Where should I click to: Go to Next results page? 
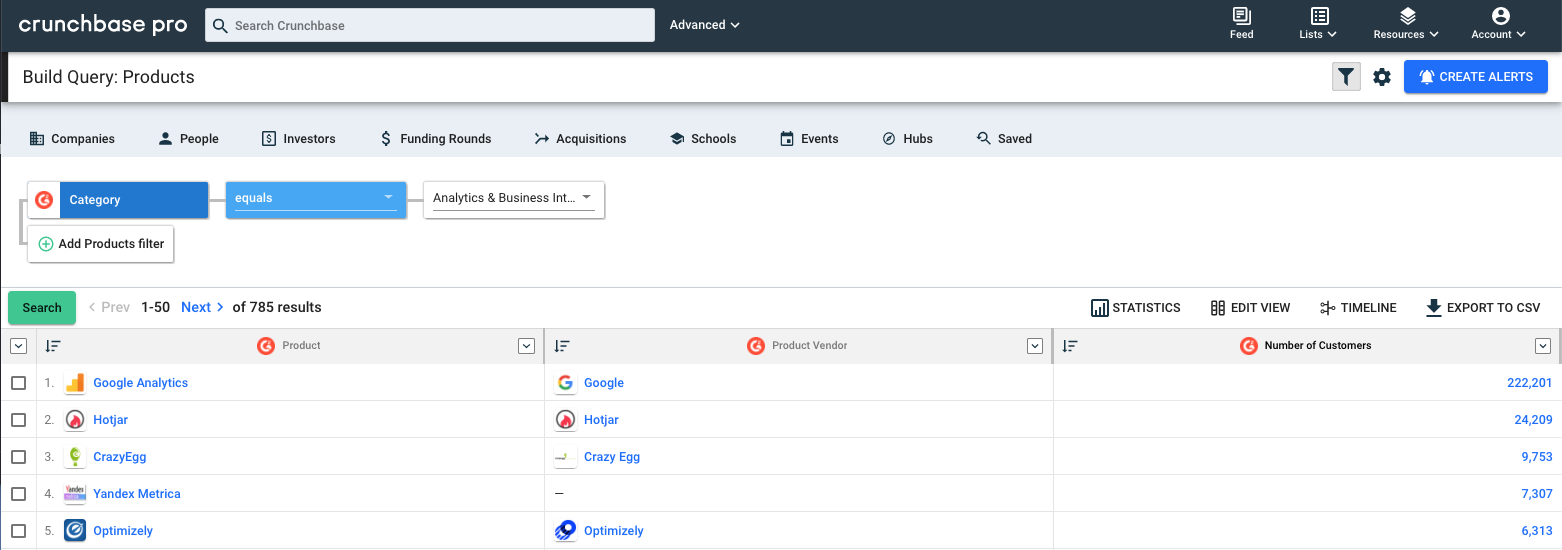(x=202, y=308)
